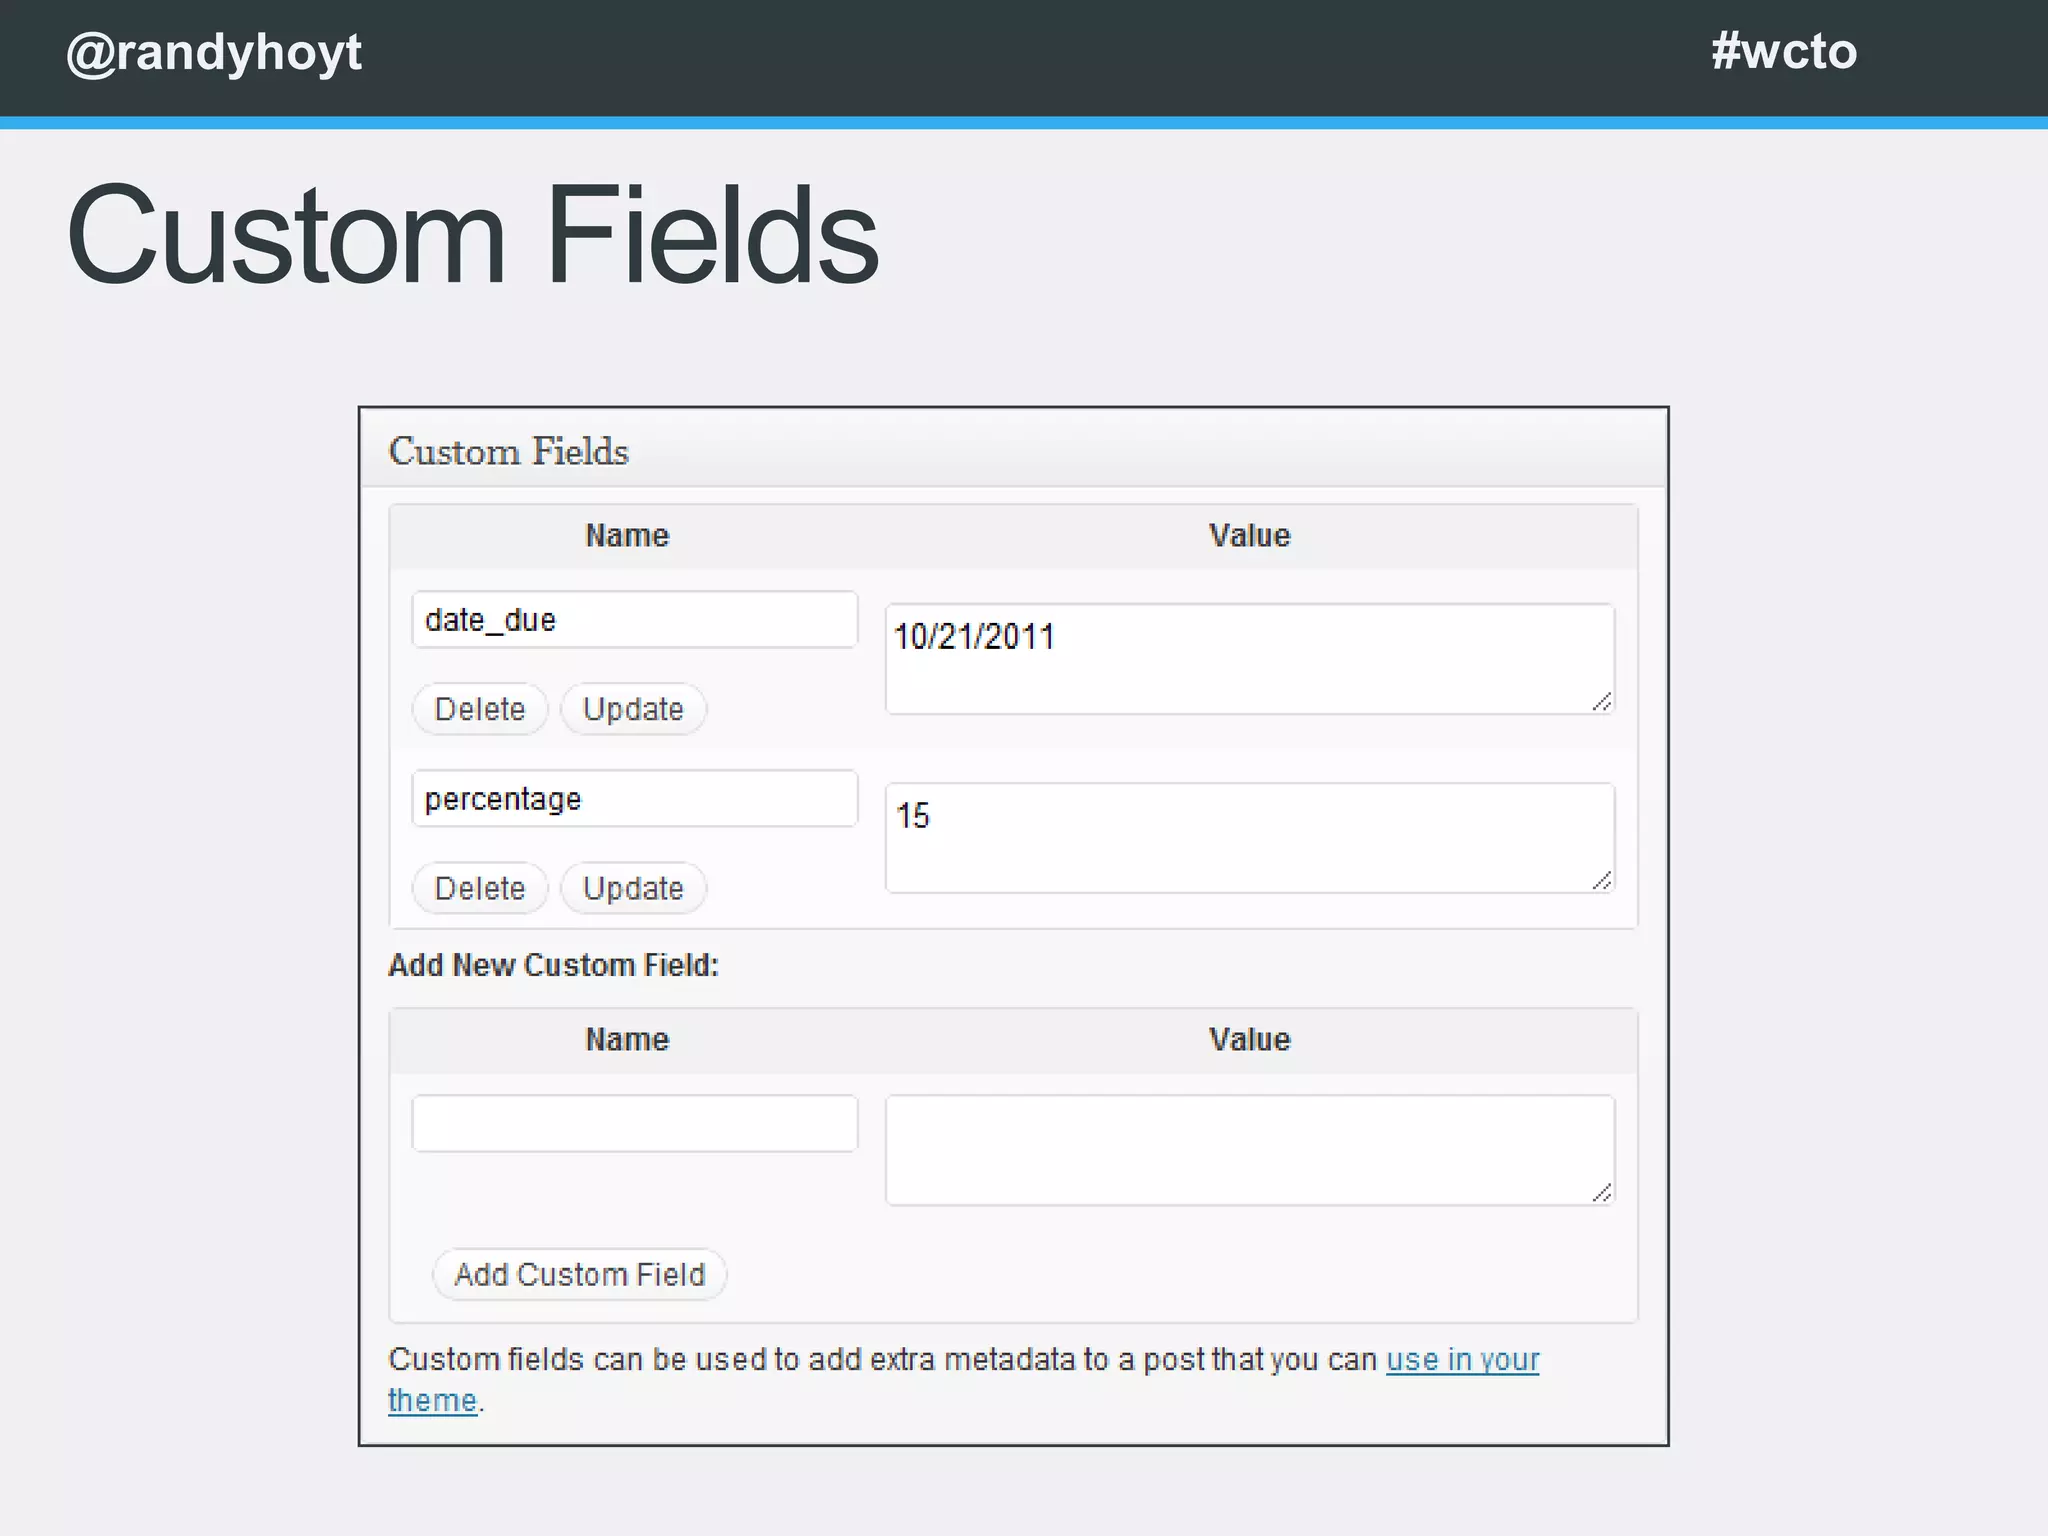Screen dimensions: 2048x1536
Task: Click the empty new field Value textarea
Action: coord(1248,1150)
